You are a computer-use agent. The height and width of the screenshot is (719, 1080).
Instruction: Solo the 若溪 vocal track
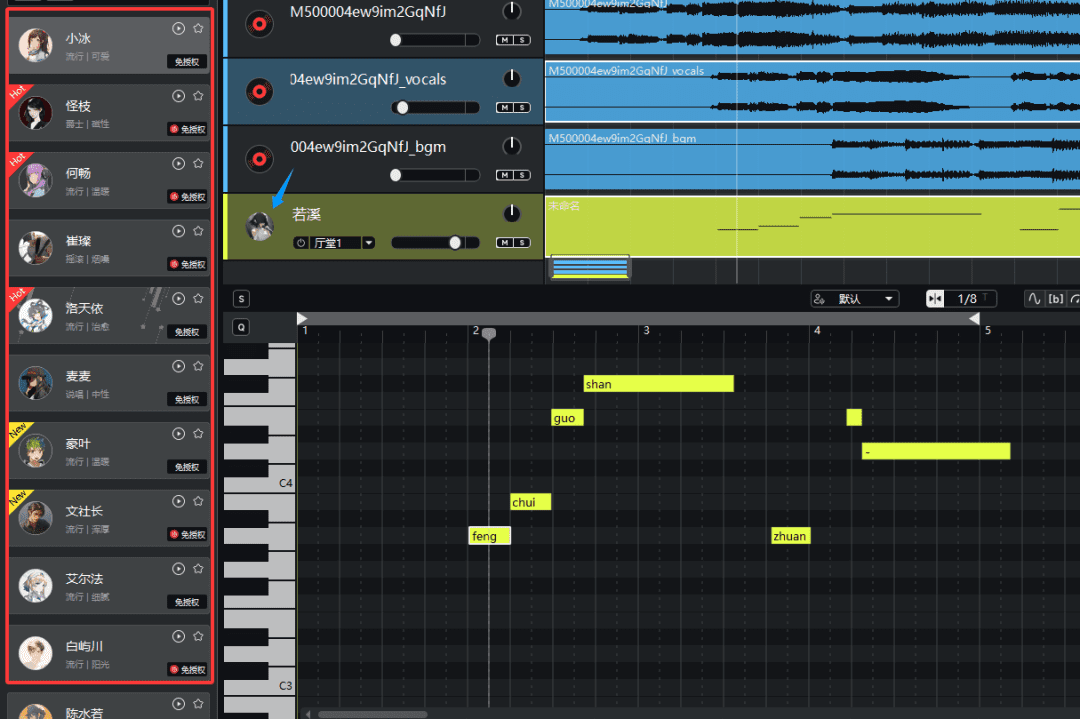[x=522, y=242]
